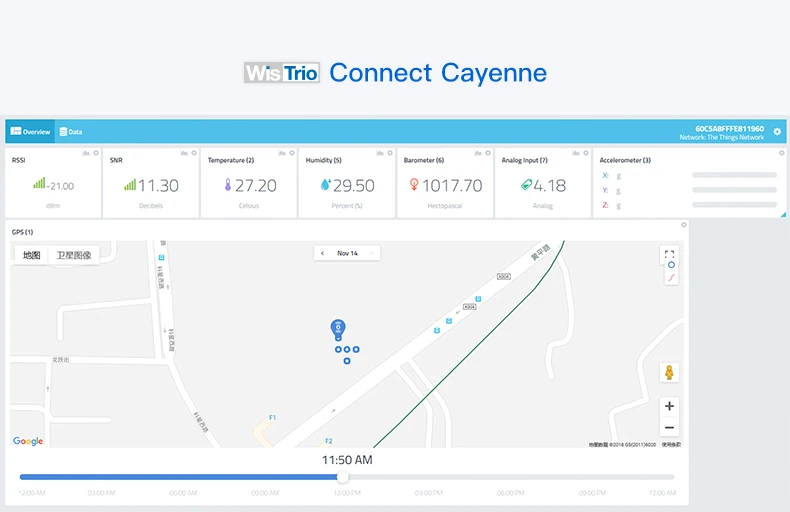Click the F1 marker on map
790x512 pixels.
click(273, 417)
